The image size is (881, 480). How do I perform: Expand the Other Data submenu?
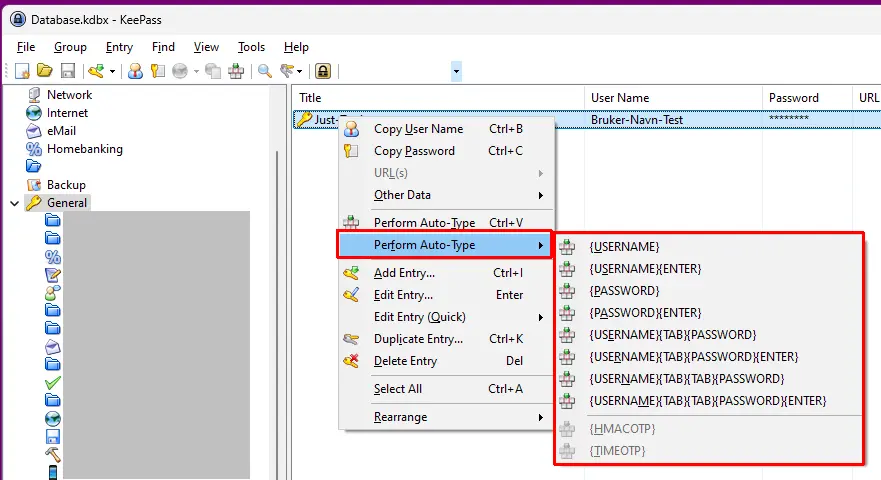click(446, 195)
